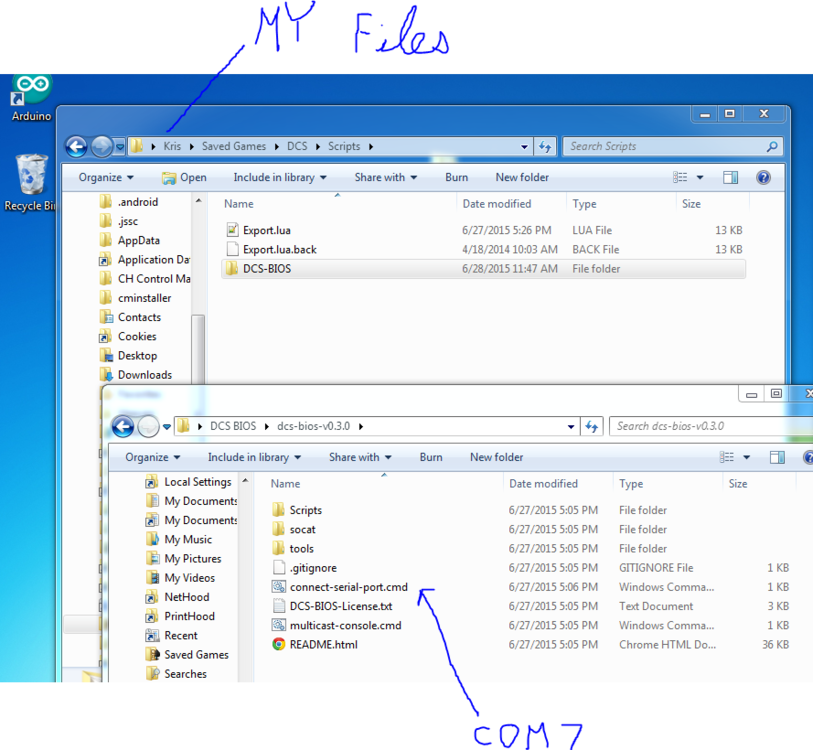
Task: Open the Help icon in Scripts window
Action: pyautogui.click(x=763, y=178)
